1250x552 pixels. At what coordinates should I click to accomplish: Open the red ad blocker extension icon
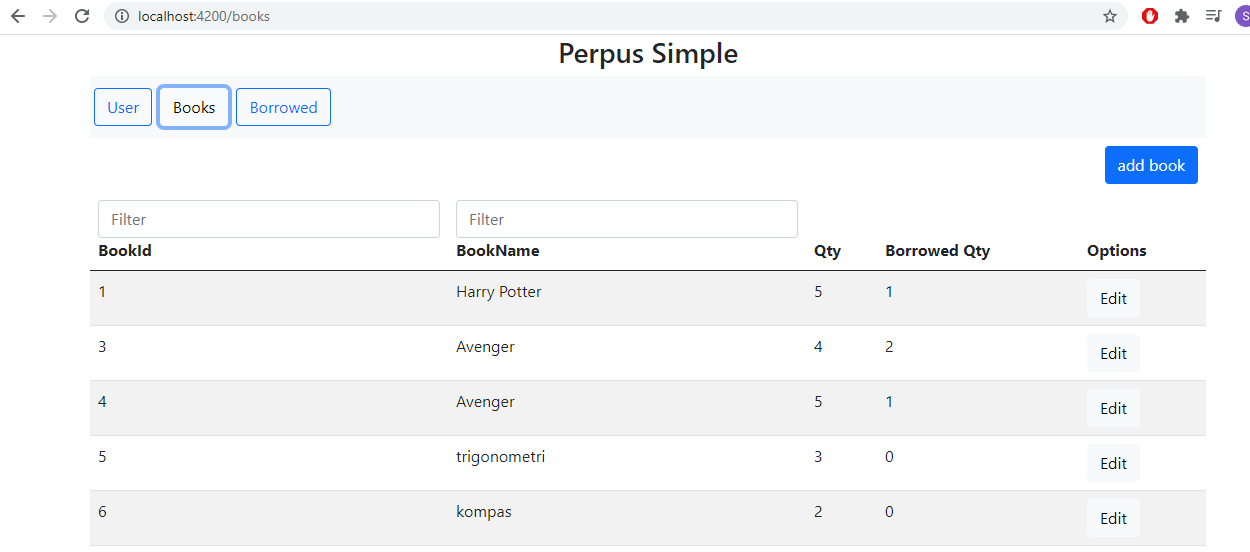tap(1150, 16)
